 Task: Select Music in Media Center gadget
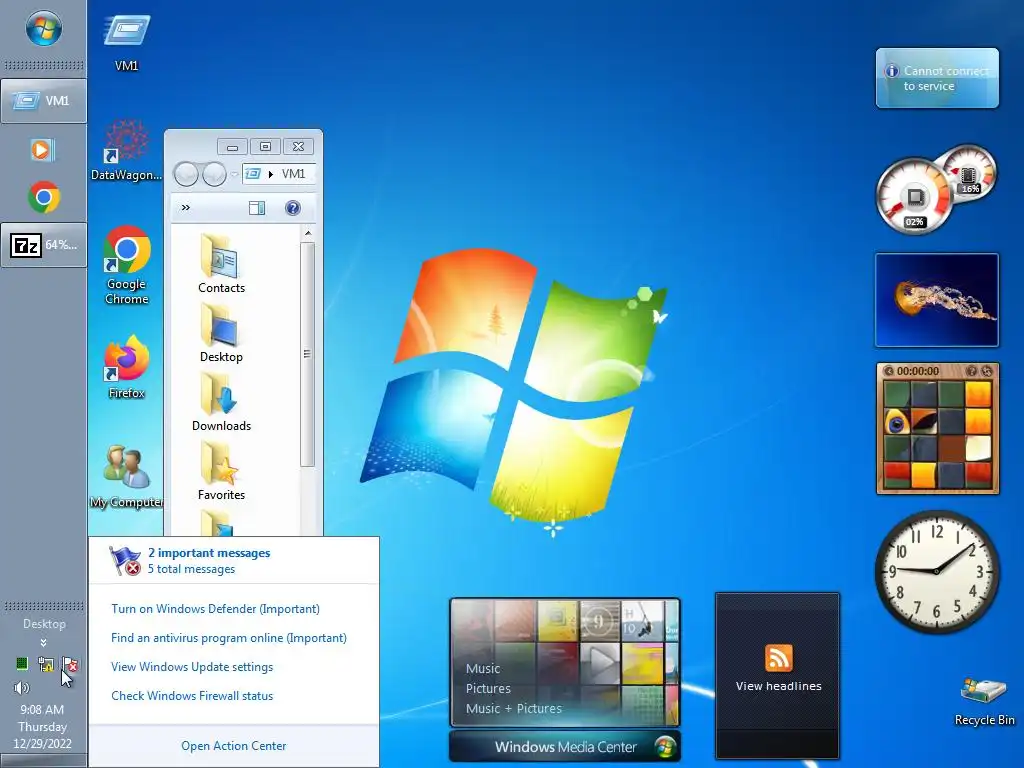(x=483, y=669)
